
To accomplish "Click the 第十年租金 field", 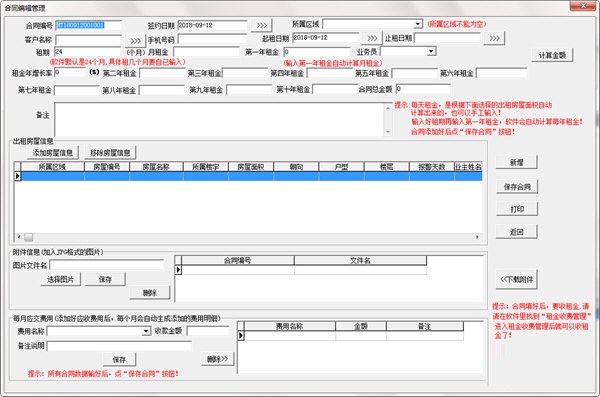I will point(335,89).
